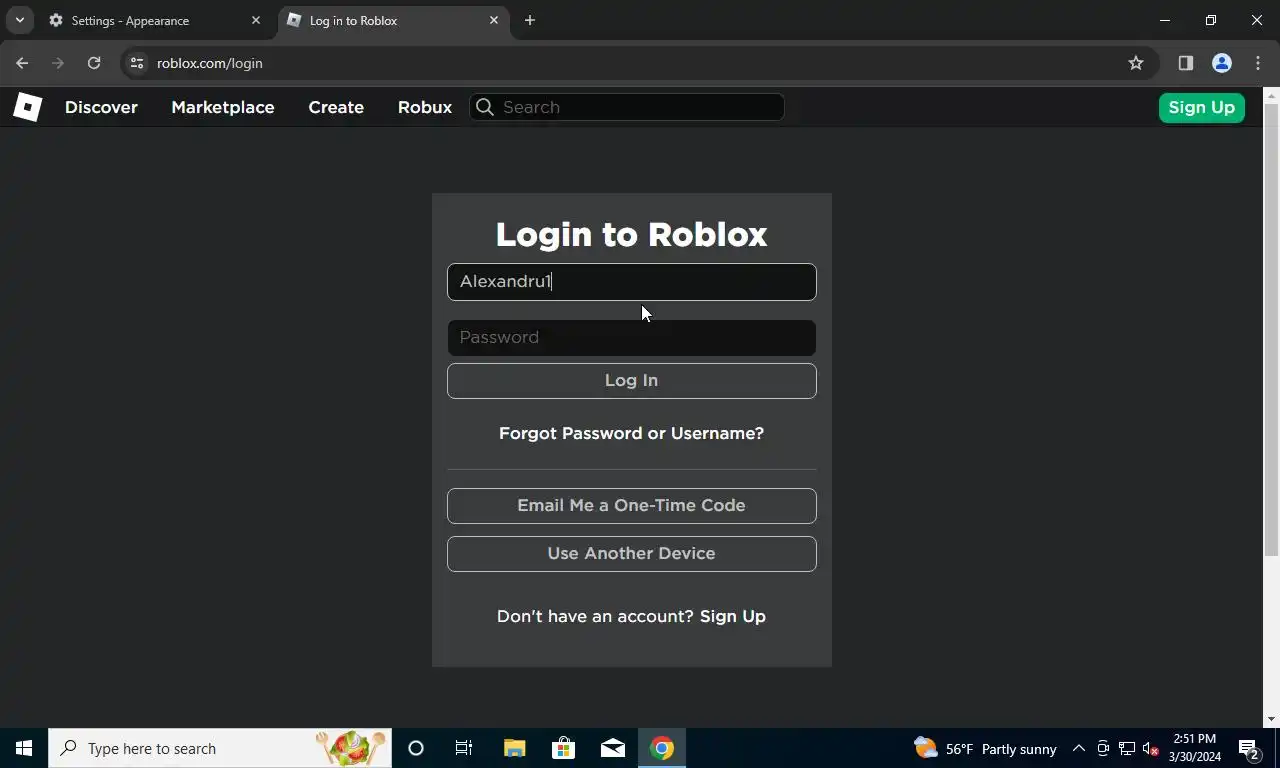Open the Chrome profile avatar
This screenshot has height=768, width=1280.
tap(1222, 63)
